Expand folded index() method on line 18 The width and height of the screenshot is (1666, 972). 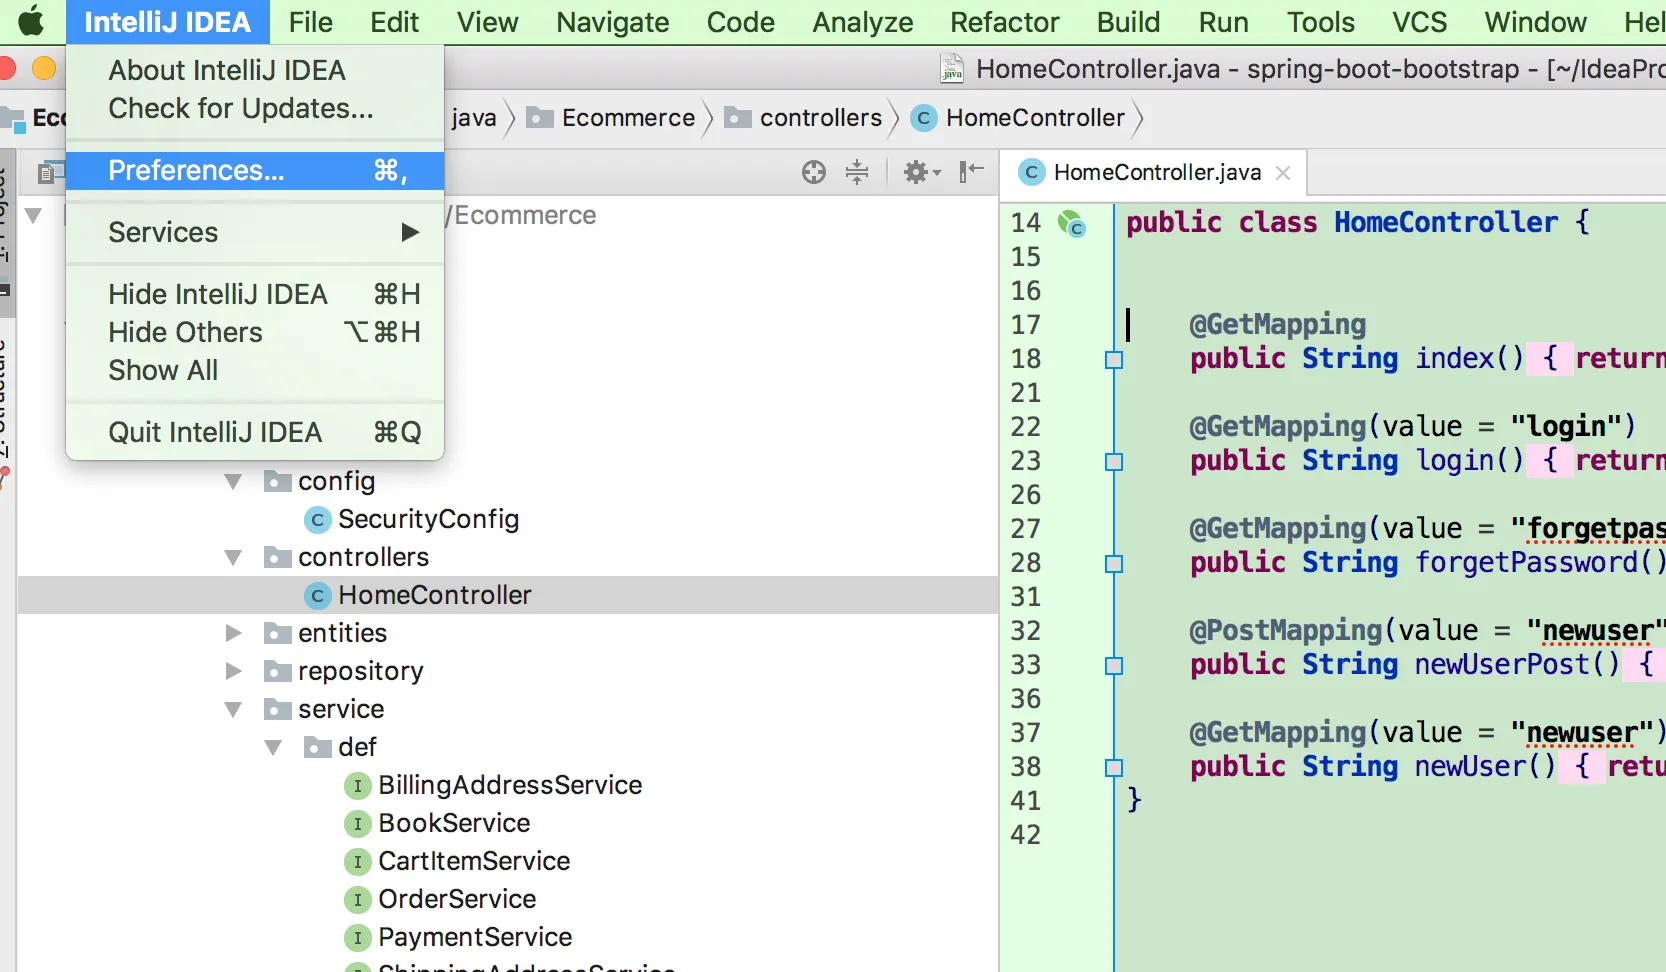point(1114,360)
